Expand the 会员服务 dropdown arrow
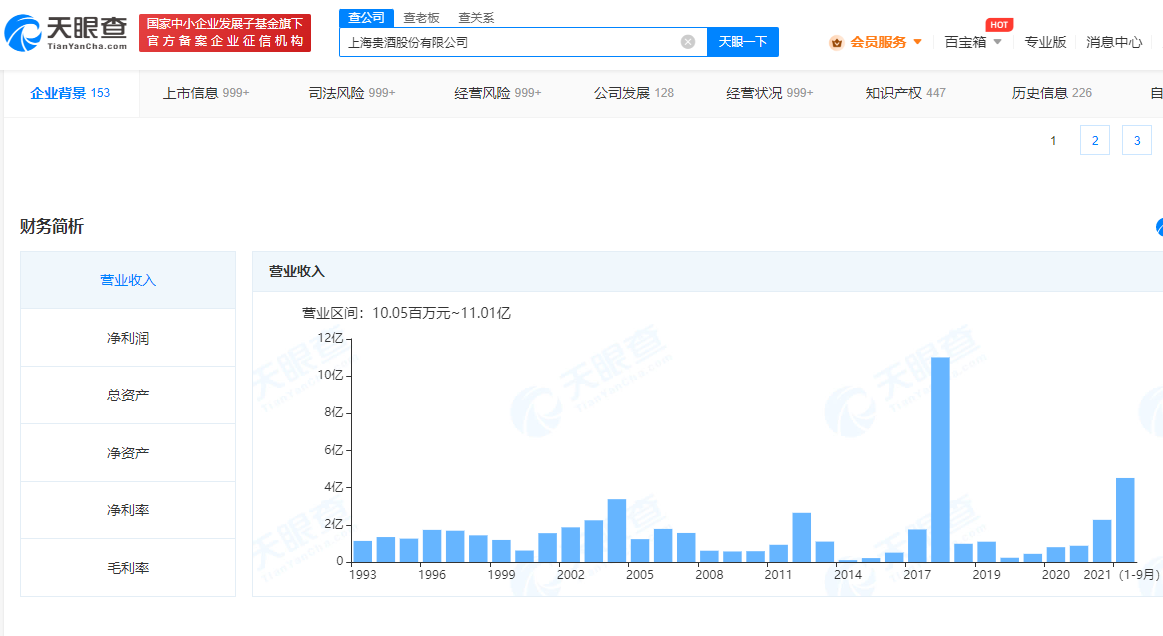This screenshot has height=636, width=1163. click(917, 42)
